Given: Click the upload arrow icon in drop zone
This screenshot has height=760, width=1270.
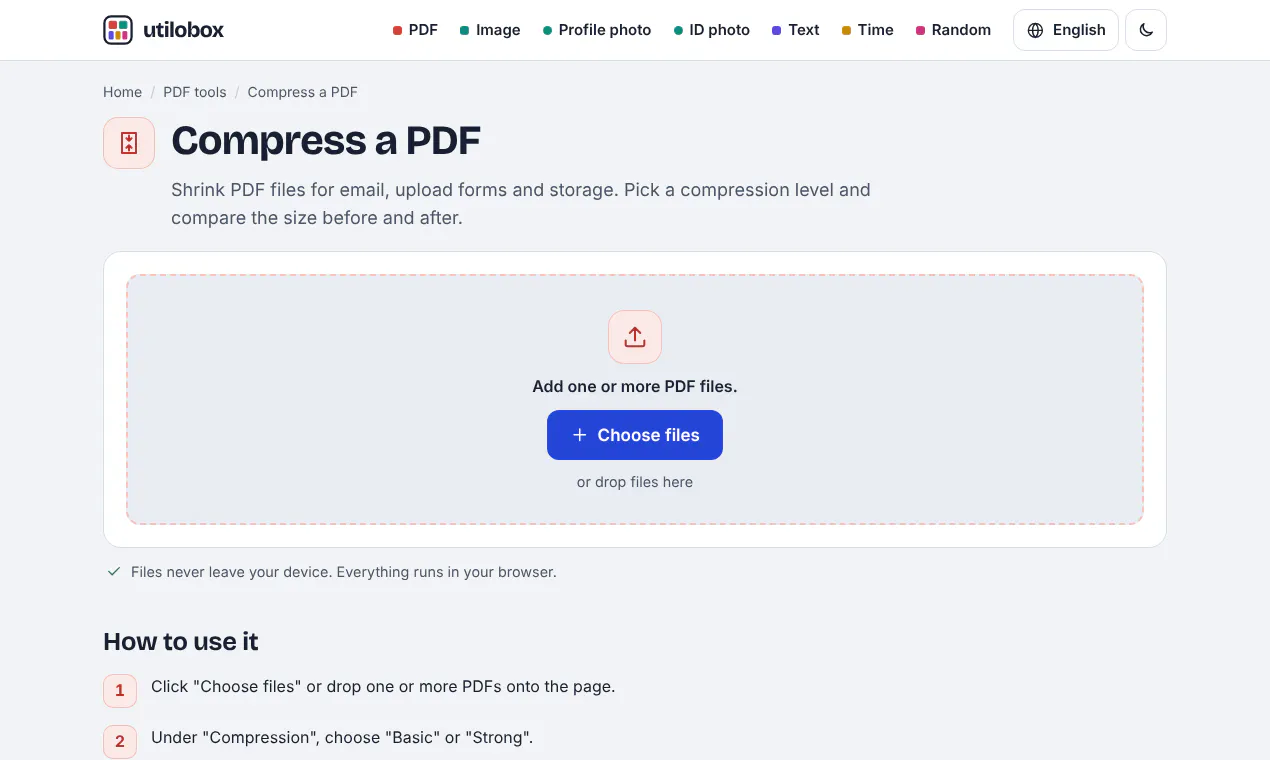Looking at the screenshot, I should point(635,337).
